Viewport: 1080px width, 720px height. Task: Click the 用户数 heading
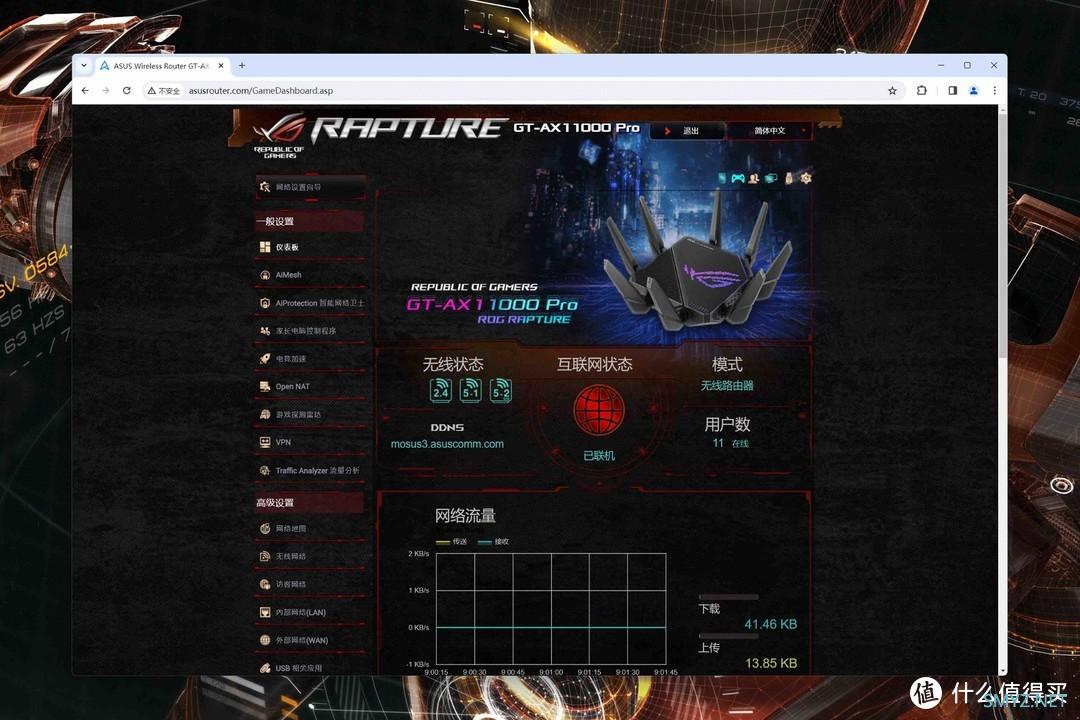click(x=727, y=424)
